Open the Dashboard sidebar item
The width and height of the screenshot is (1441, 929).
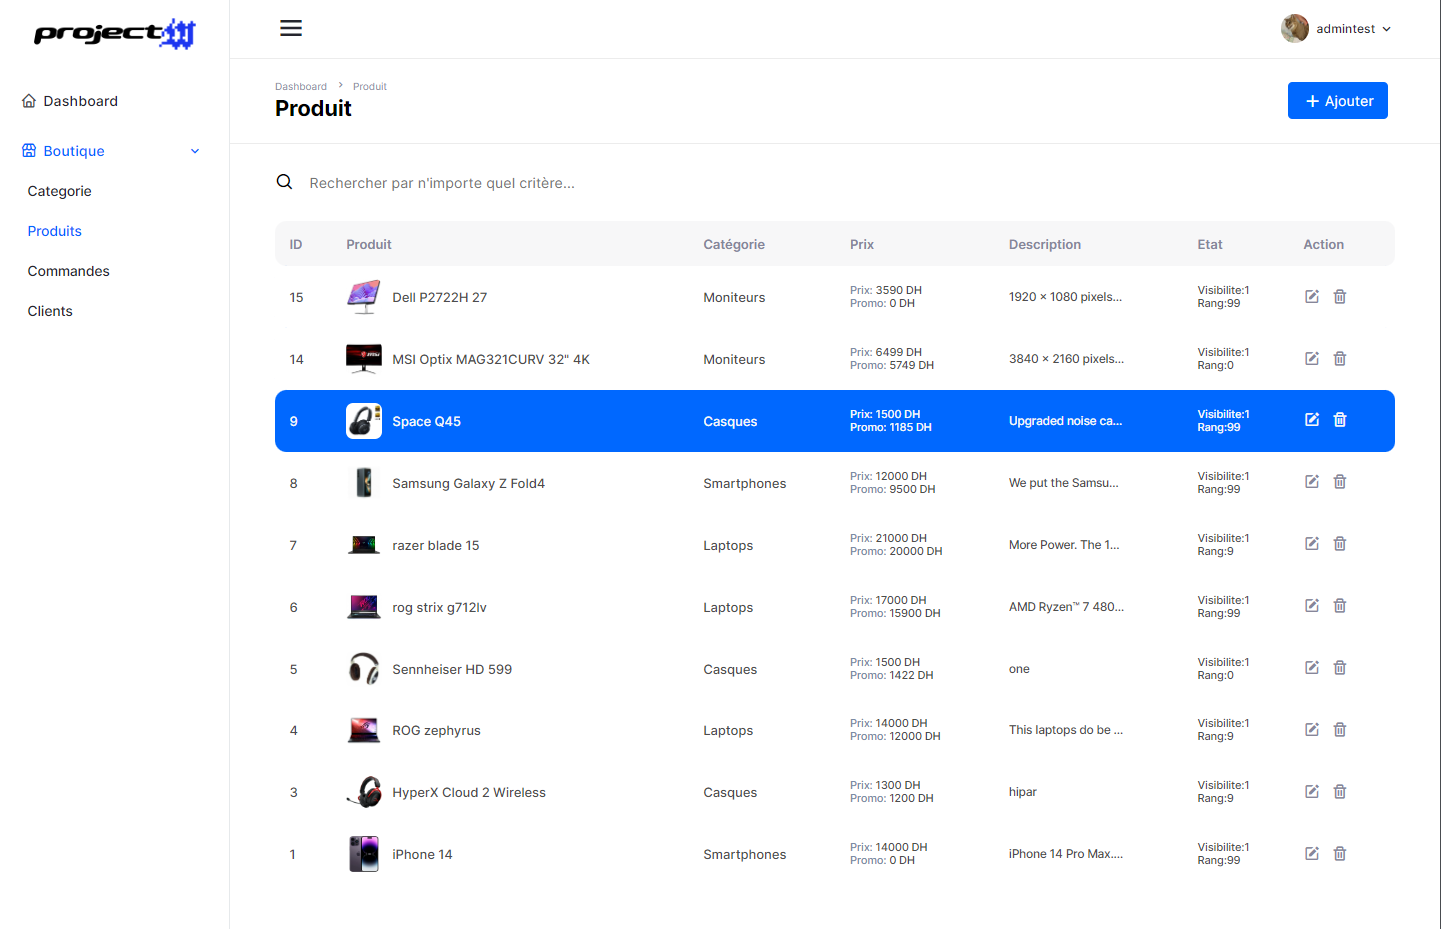click(x=80, y=101)
